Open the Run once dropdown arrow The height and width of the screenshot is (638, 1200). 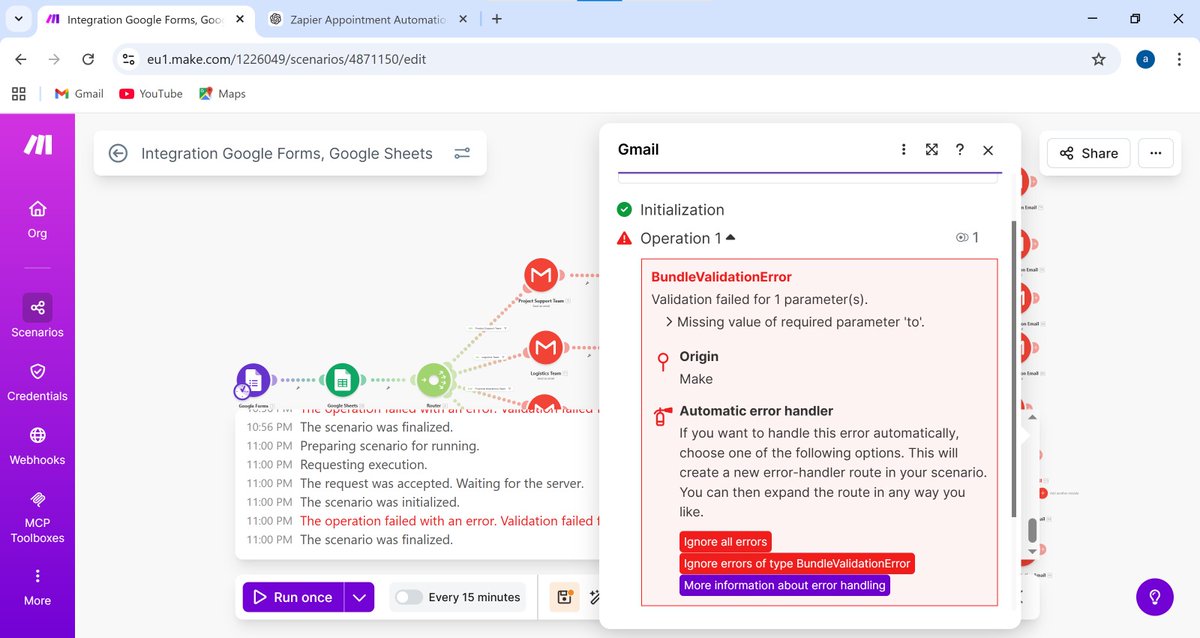tap(359, 597)
